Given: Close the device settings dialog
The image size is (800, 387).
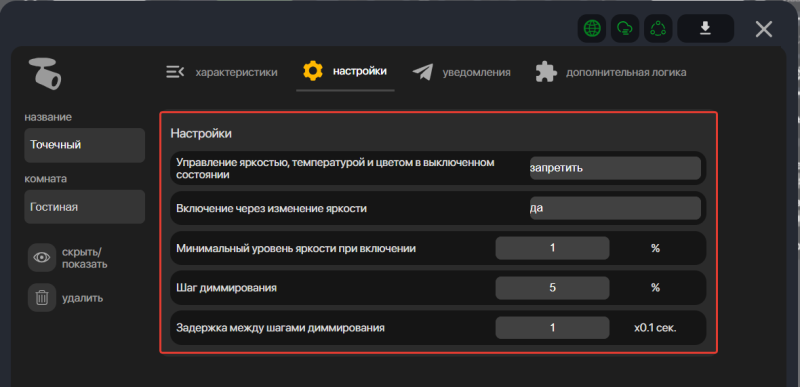Looking at the screenshot, I should coord(763,29).
